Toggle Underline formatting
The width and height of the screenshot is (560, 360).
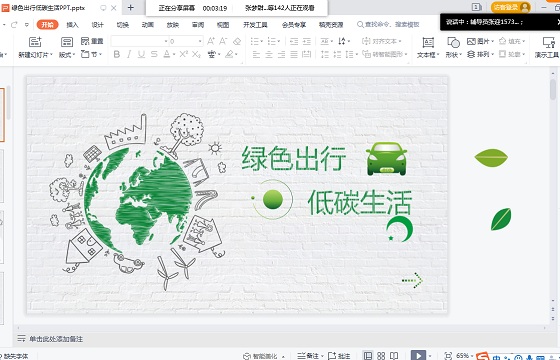click(141, 54)
